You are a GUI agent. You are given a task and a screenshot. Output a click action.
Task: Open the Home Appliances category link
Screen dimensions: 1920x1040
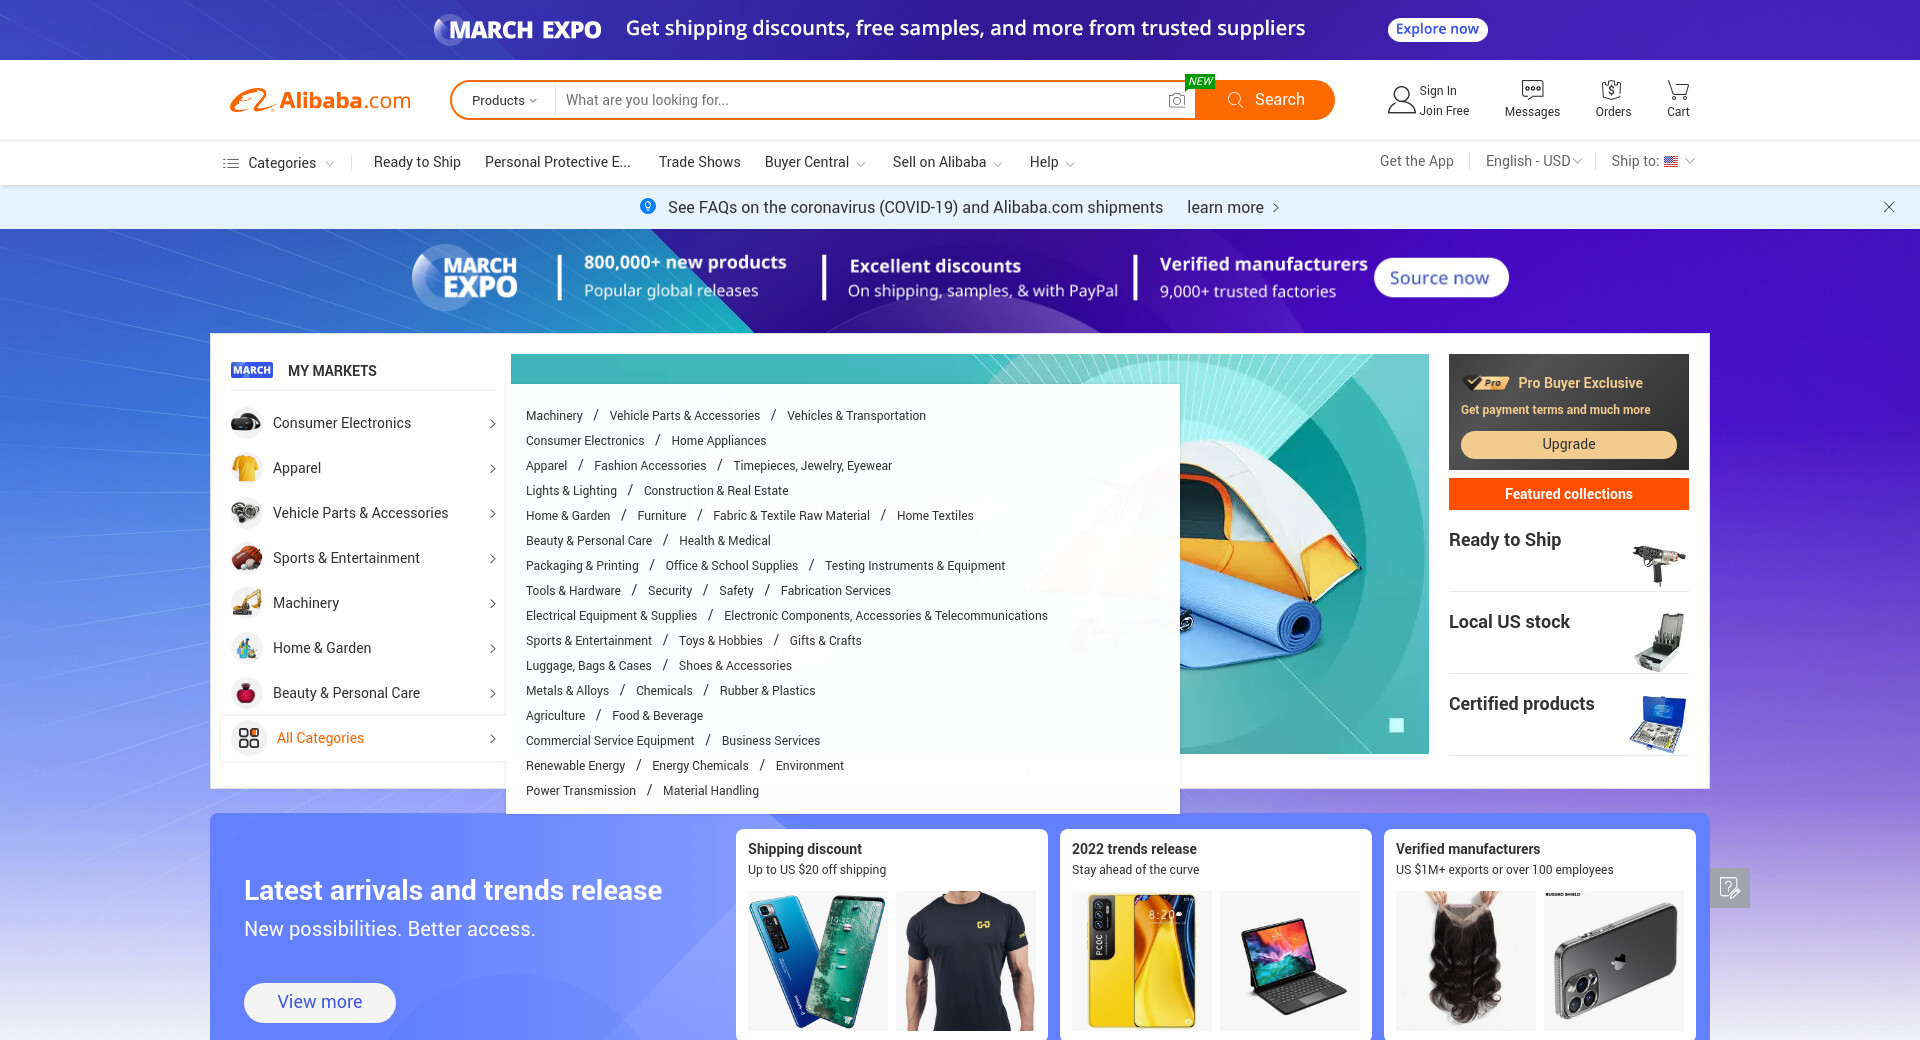[x=719, y=441]
